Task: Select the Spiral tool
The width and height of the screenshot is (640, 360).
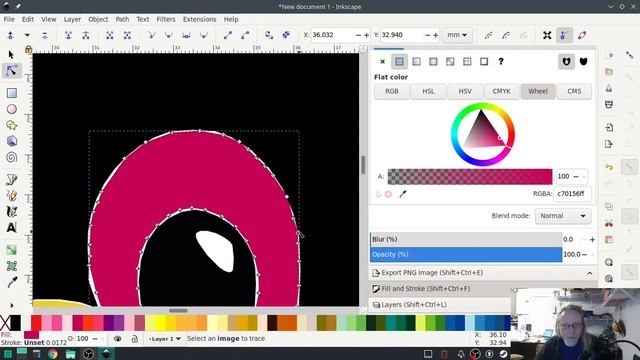Action: 12,157
